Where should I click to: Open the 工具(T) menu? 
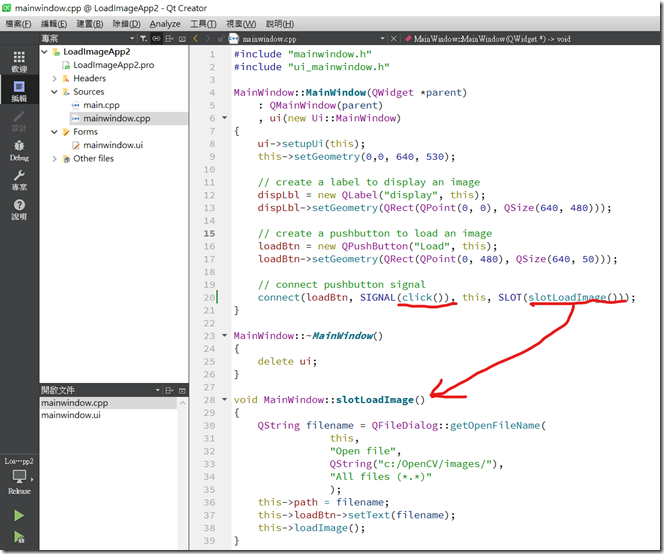pos(203,23)
